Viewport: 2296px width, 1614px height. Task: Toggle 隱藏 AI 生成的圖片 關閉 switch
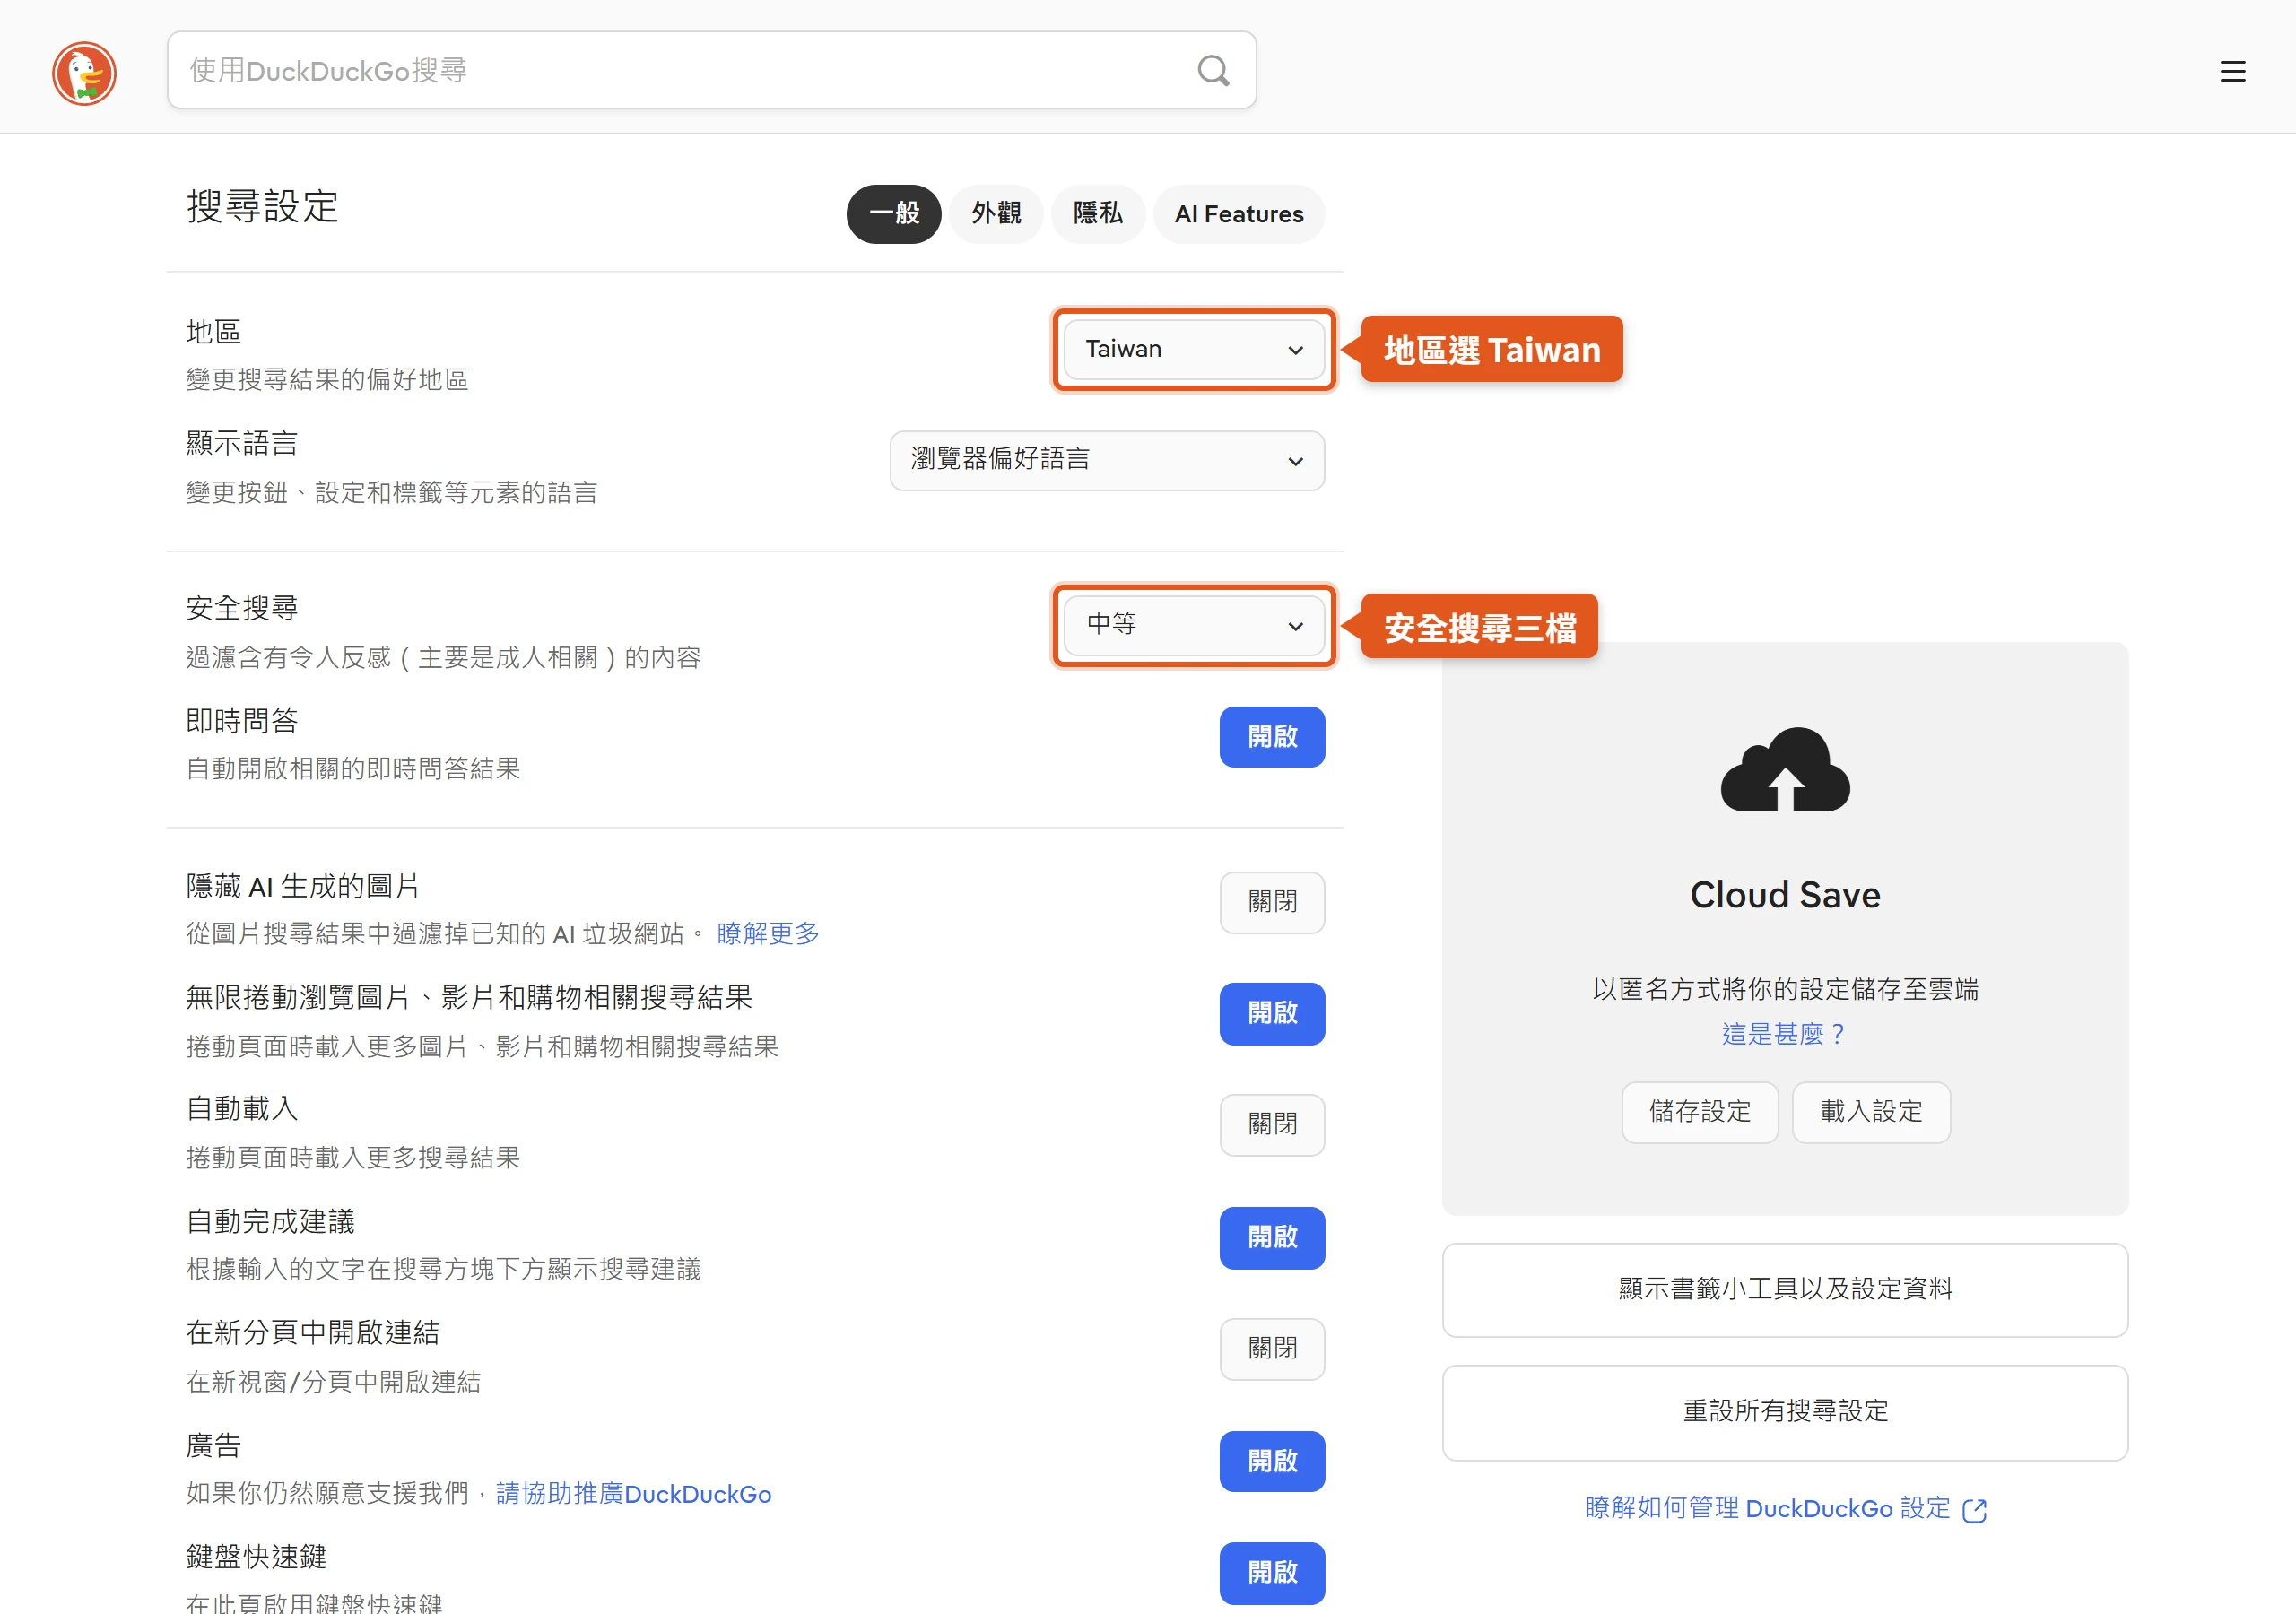(1272, 902)
